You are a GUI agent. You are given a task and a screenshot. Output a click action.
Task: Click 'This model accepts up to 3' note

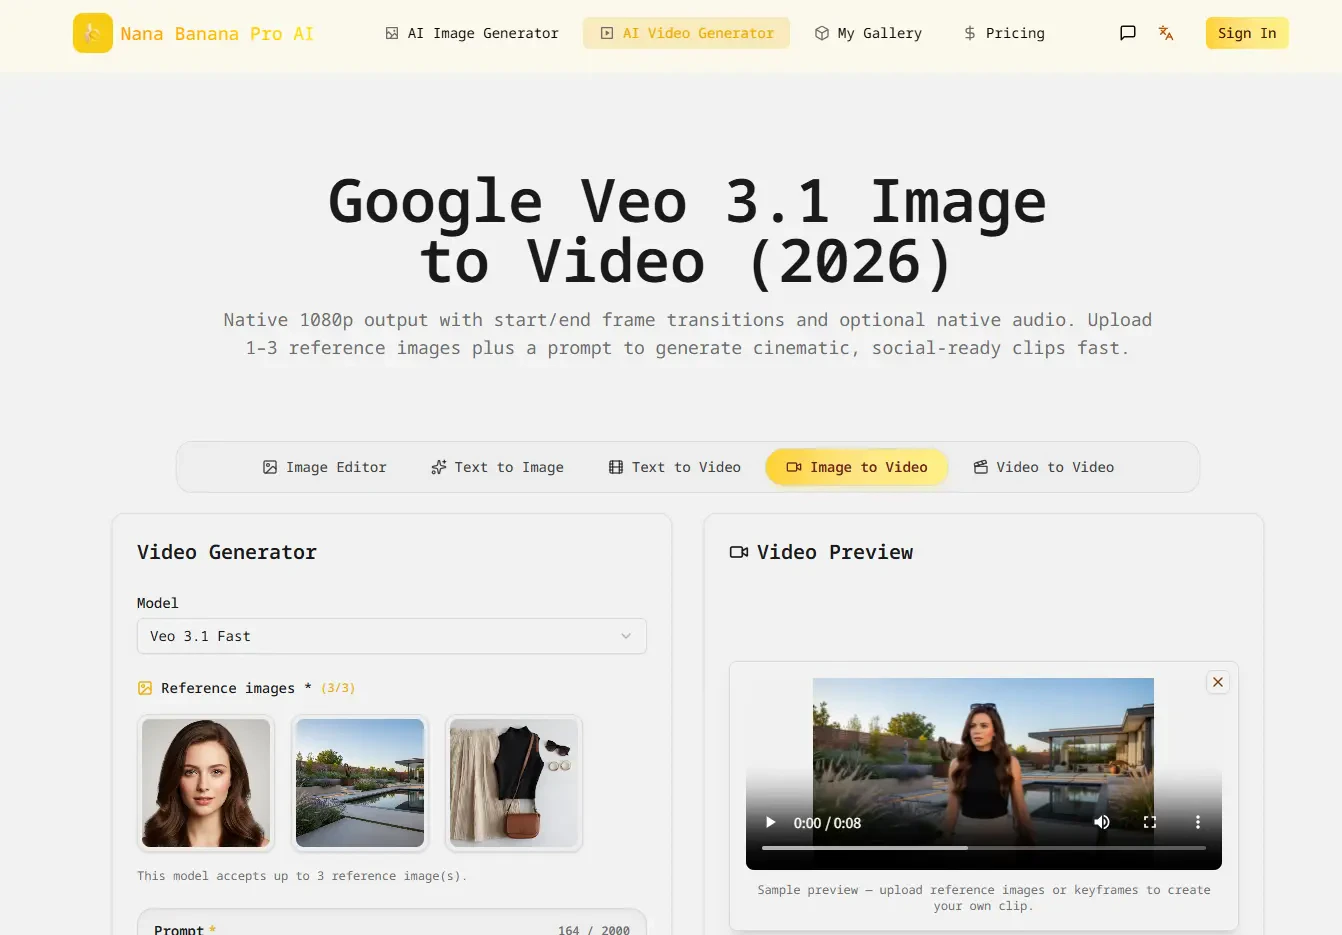pos(302,876)
